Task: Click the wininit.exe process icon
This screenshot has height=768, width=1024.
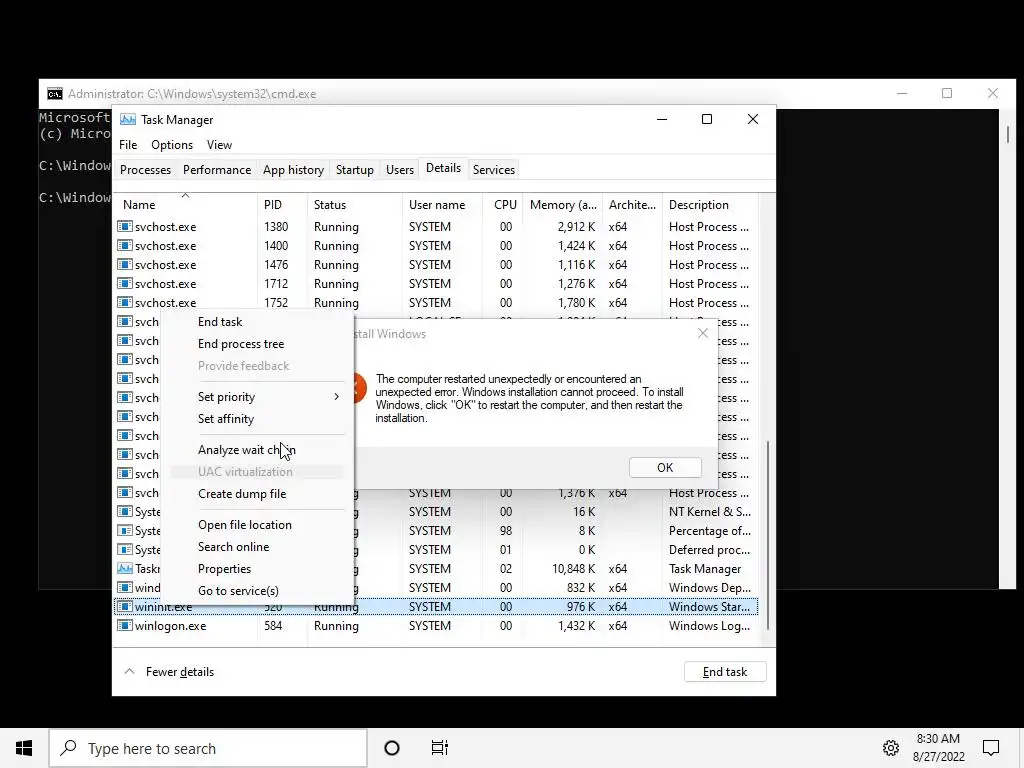Action: (x=125, y=606)
